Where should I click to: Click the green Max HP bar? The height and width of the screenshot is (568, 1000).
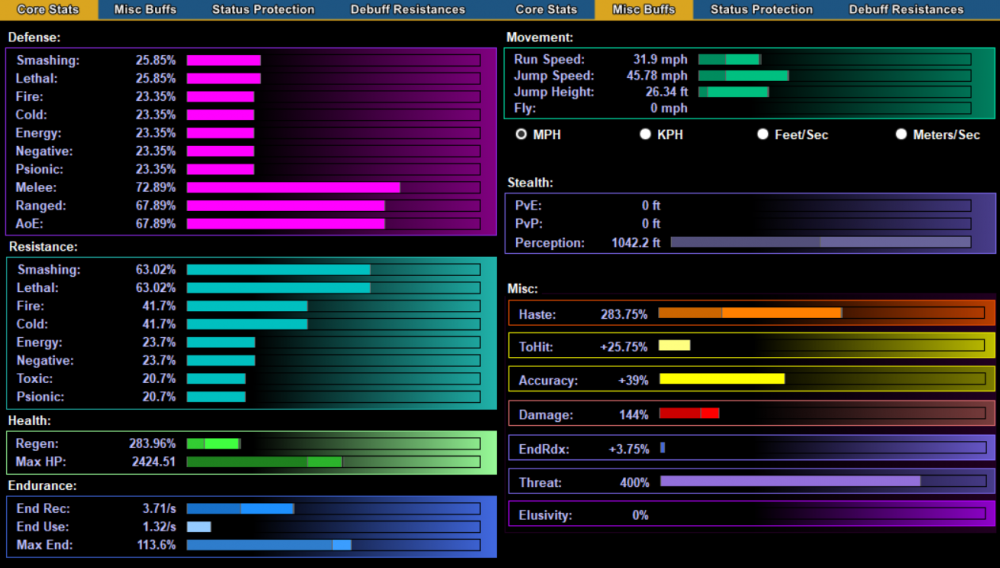(333, 462)
